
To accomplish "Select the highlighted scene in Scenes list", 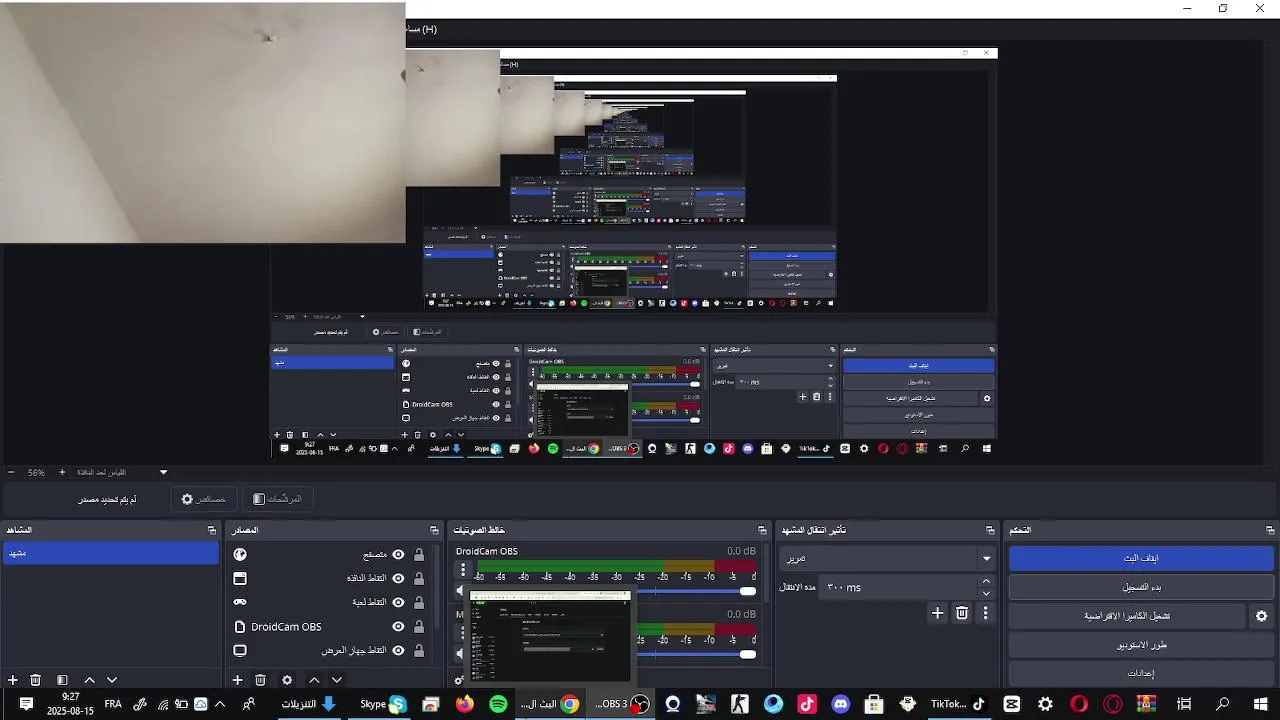I will click(110, 553).
